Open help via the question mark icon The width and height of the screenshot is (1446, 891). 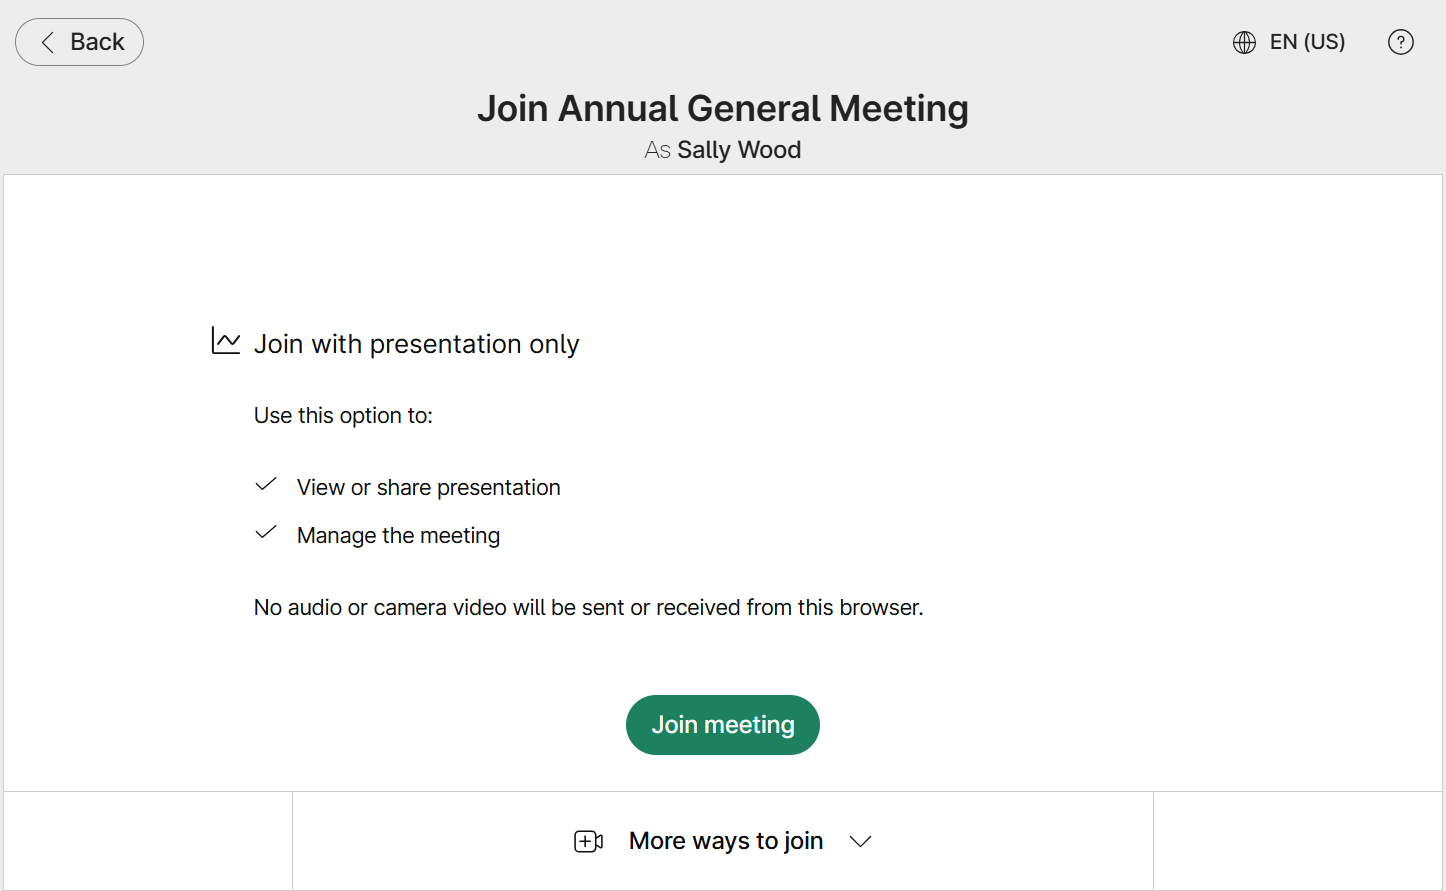pos(1400,42)
